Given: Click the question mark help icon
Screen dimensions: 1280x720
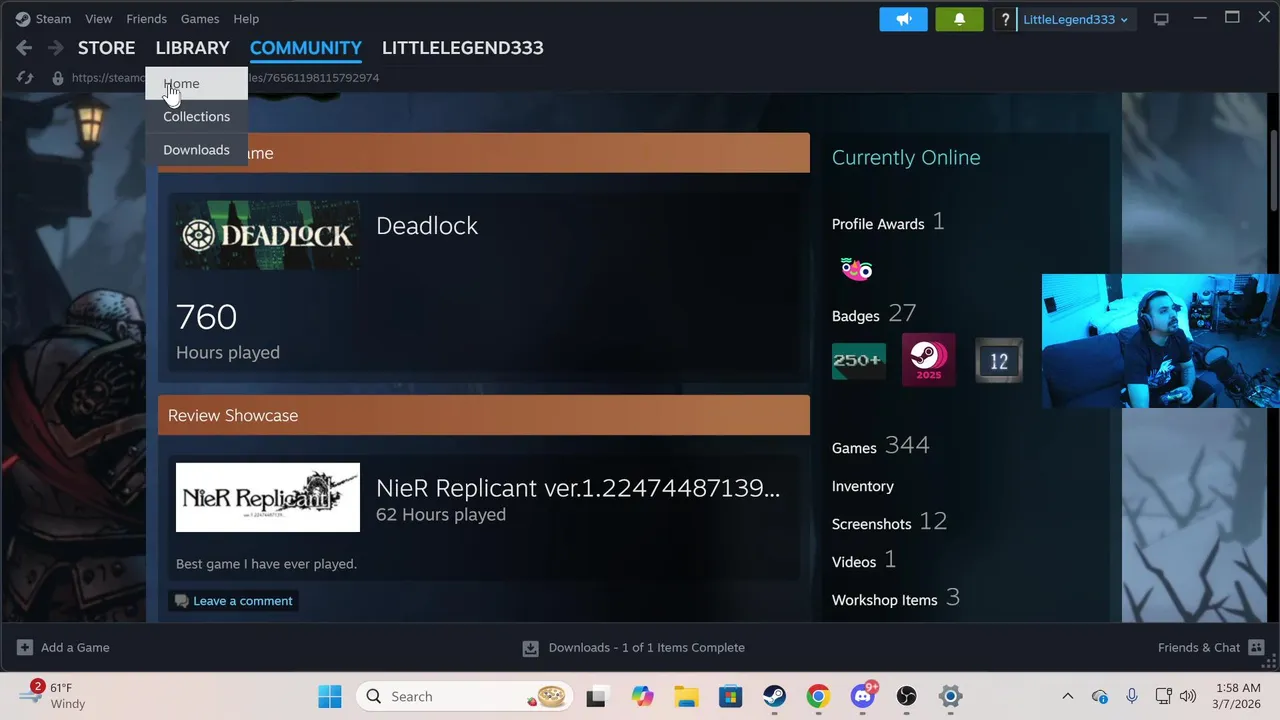Looking at the screenshot, I should (1005, 19).
